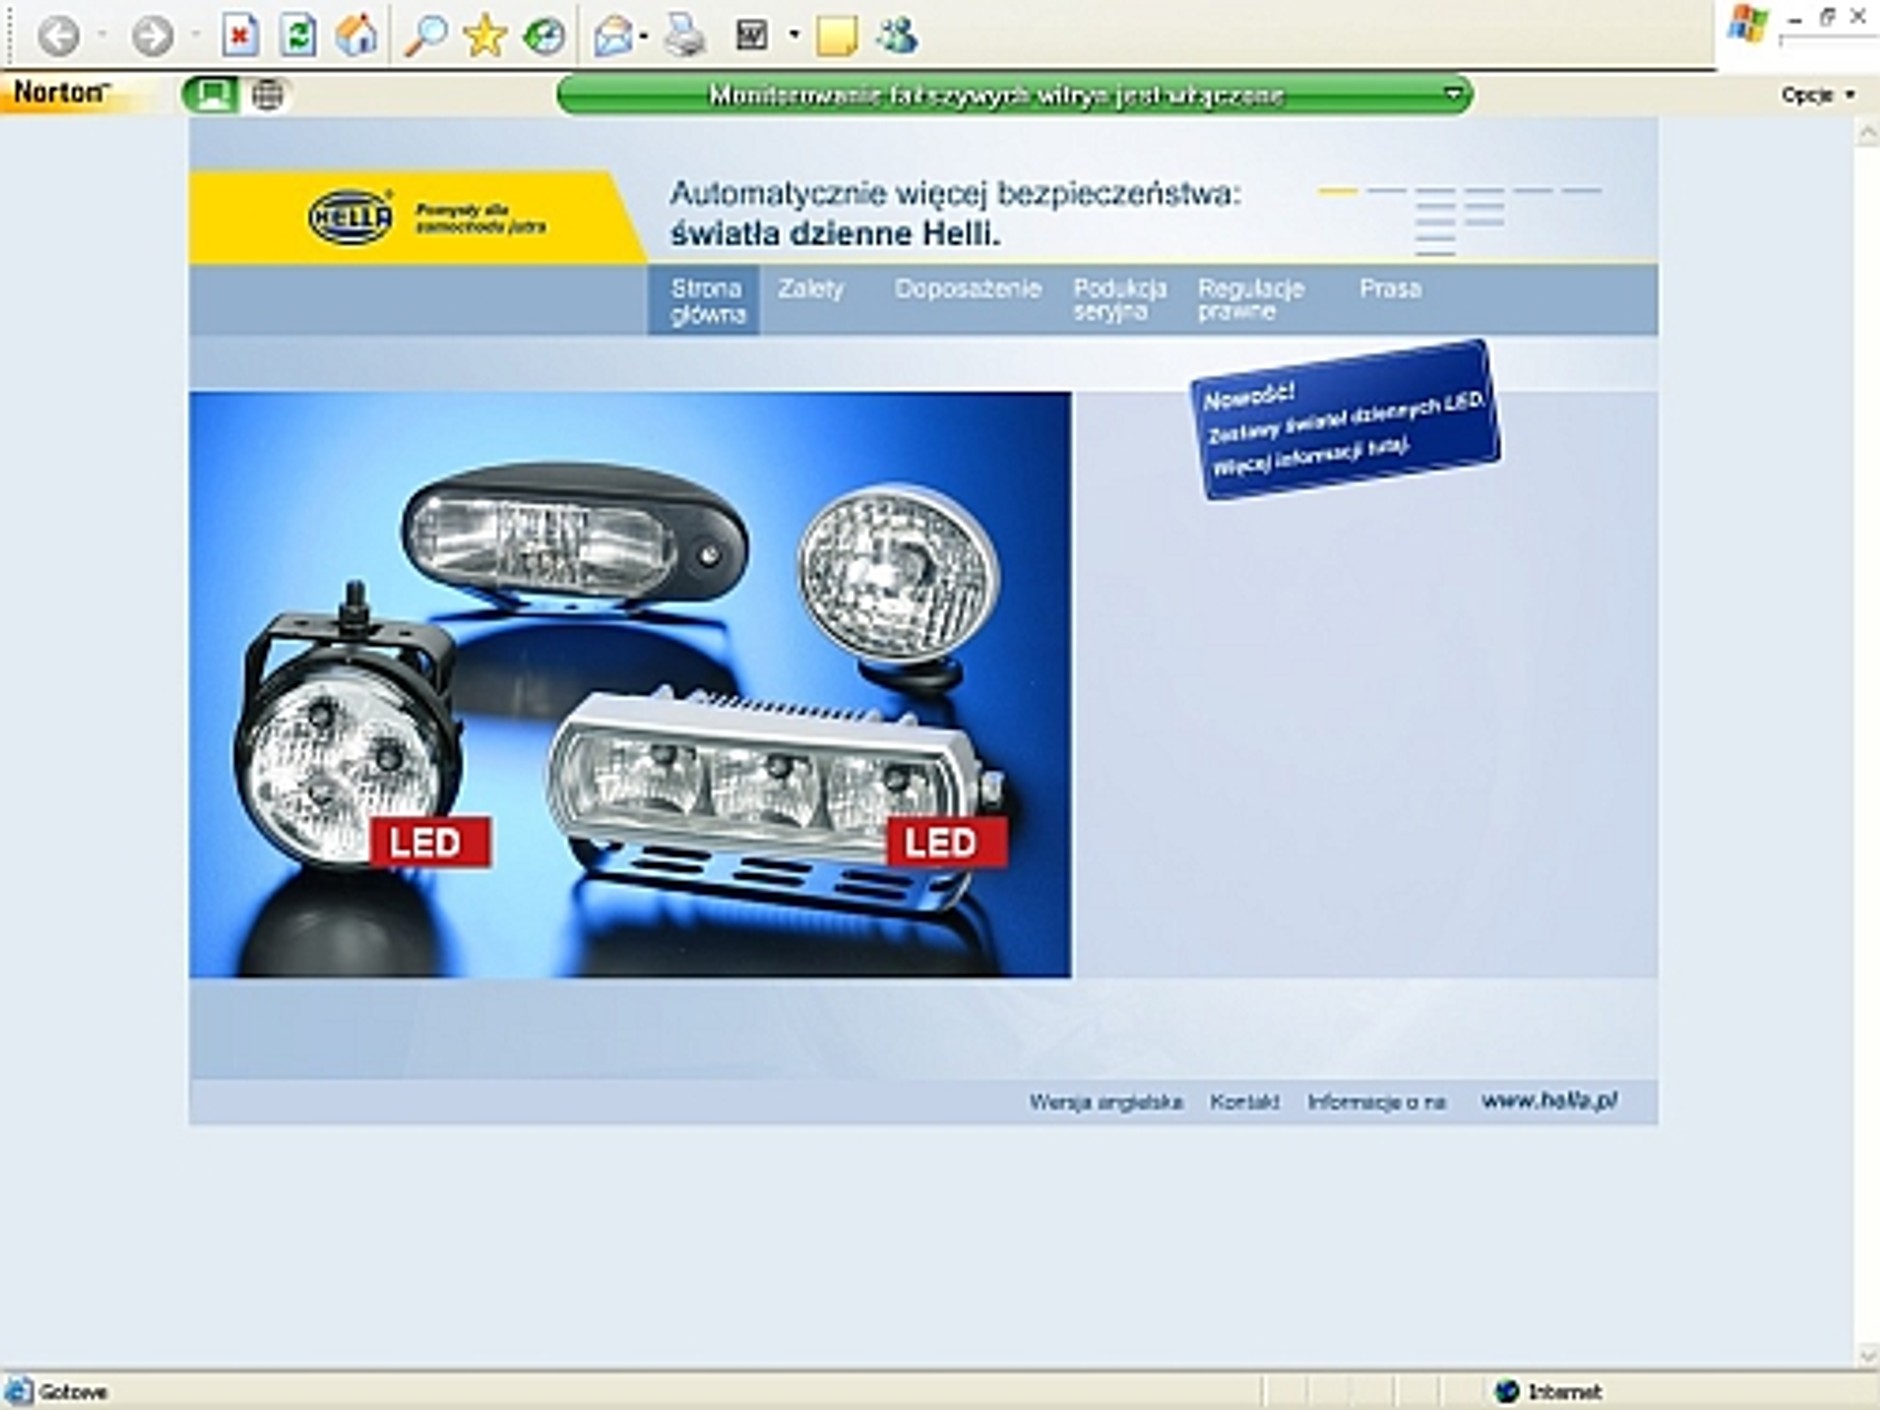Open Favorites using the yellow star icon

485,37
